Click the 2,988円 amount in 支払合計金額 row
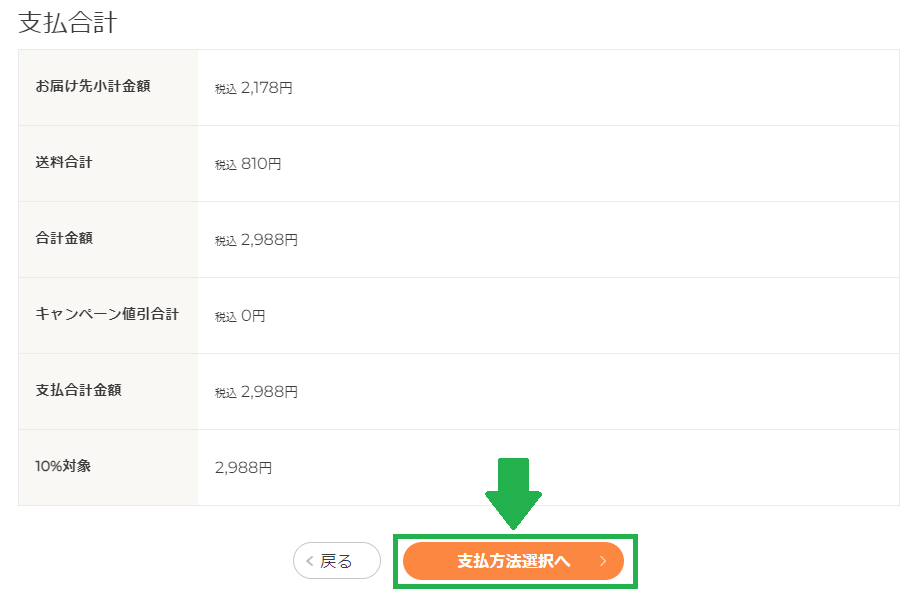Viewport: 924px width, 594px height. coord(269,392)
